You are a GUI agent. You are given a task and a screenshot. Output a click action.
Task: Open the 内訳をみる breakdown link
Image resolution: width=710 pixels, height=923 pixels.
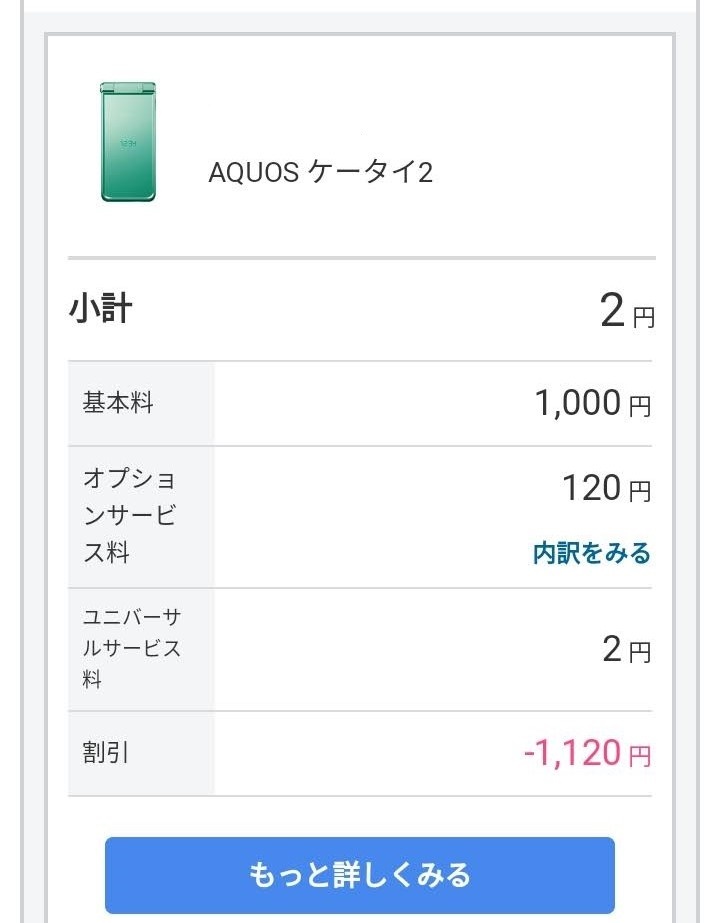[591, 553]
